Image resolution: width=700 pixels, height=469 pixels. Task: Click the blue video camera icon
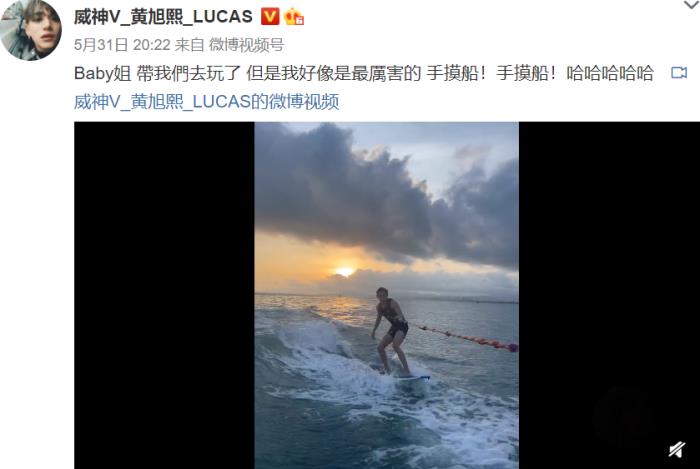tap(679, 73)
